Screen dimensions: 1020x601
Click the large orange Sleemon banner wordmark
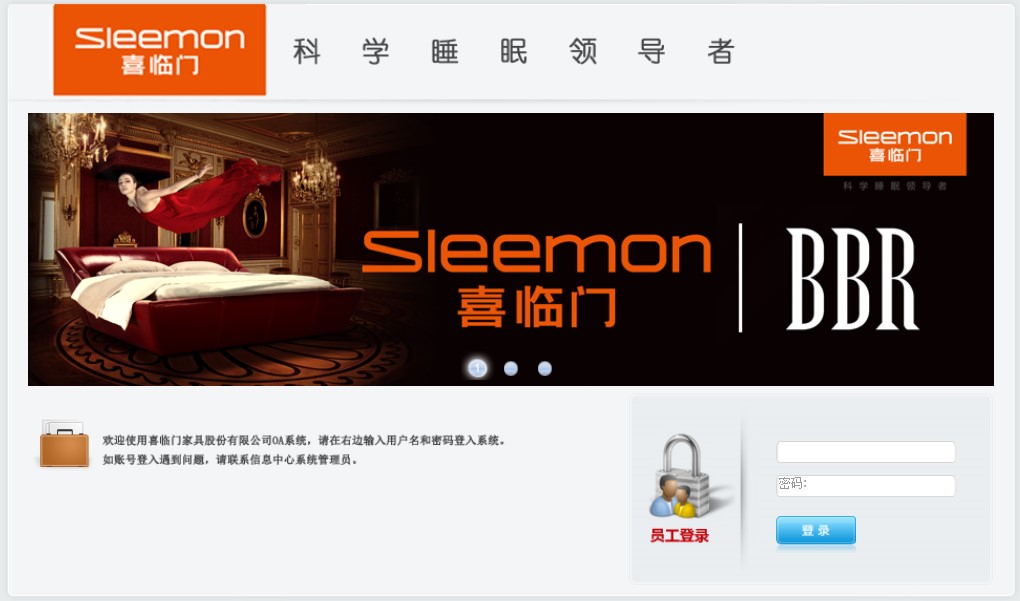pos(537,252)
